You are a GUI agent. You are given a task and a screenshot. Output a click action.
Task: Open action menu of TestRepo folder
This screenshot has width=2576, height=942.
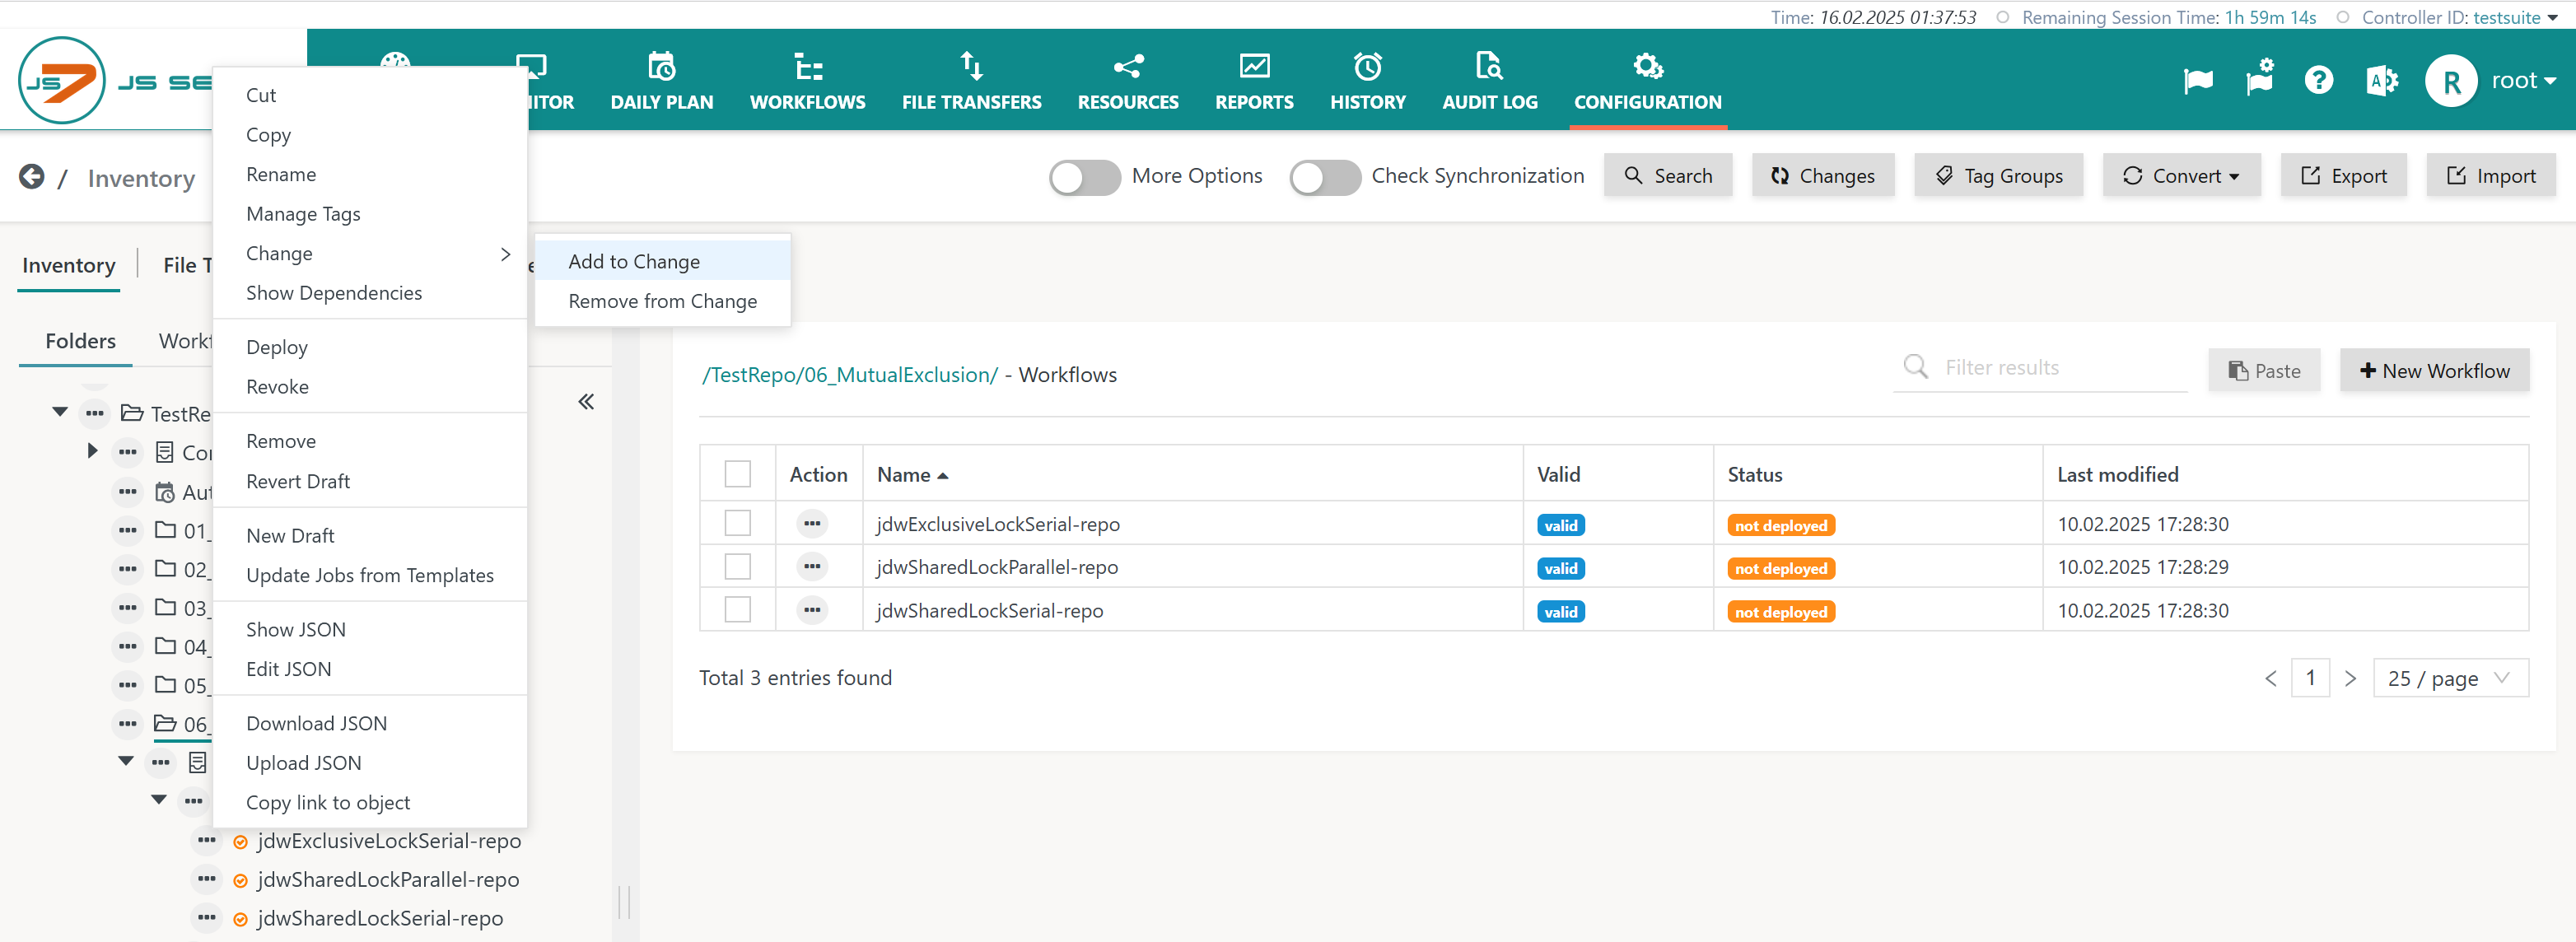tap(95, 413)
